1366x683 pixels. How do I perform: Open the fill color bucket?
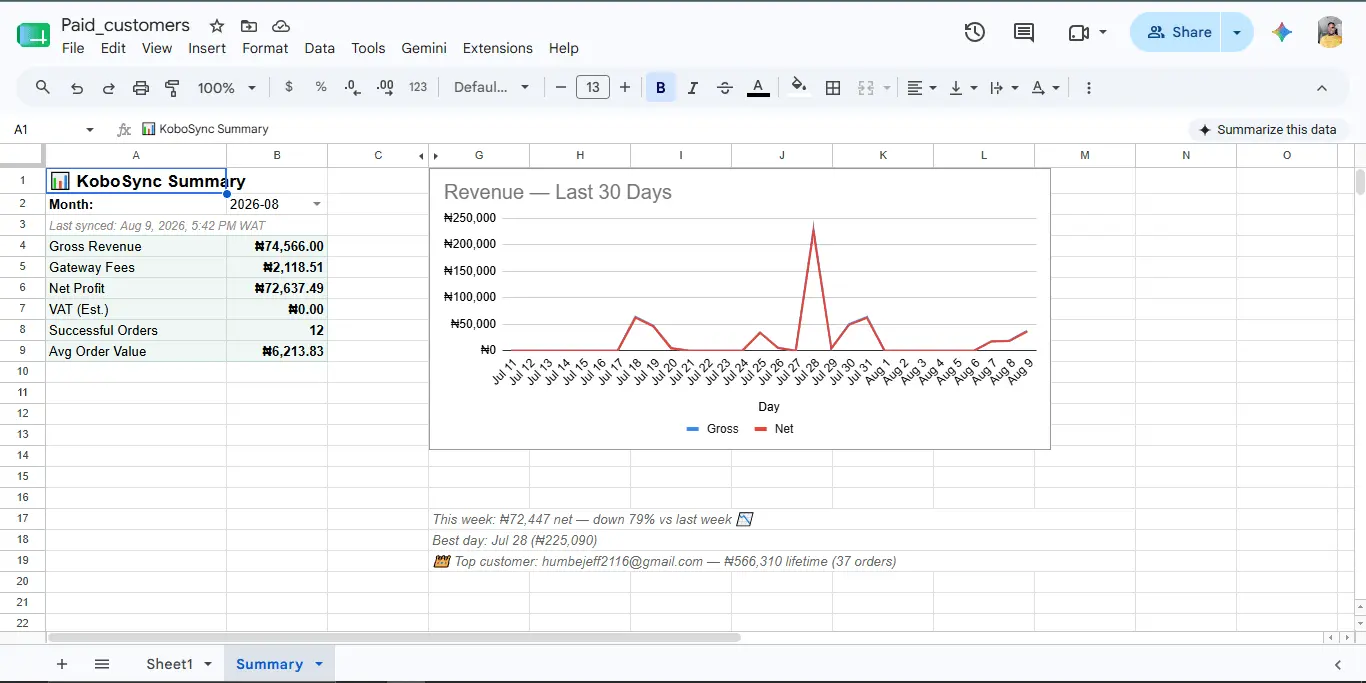798,87
